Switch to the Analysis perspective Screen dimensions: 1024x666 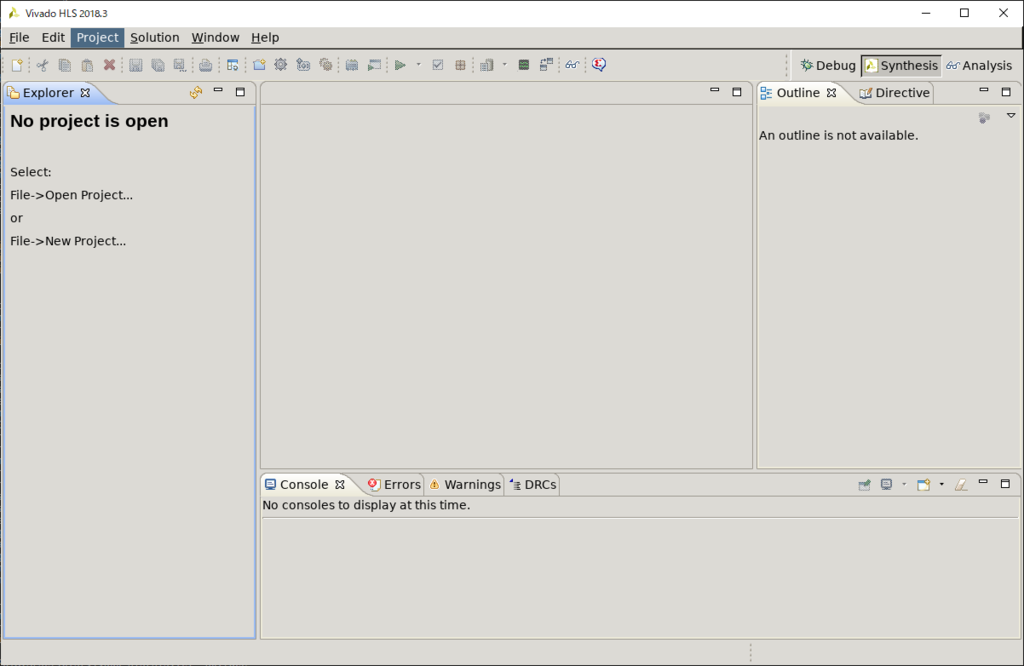pos(979,65)
